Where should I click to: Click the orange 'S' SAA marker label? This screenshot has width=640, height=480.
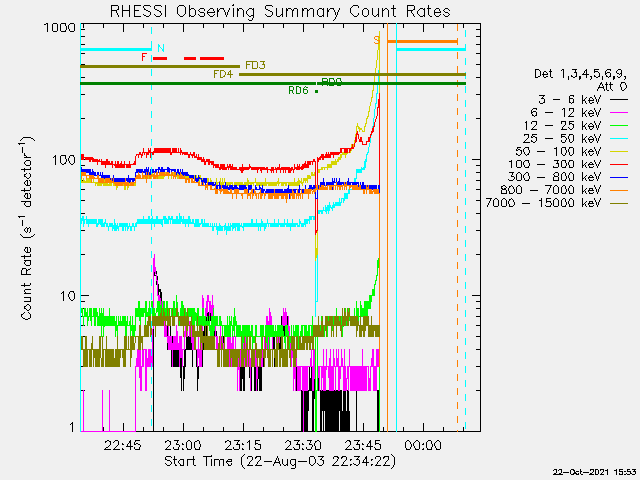coord(377,40)
